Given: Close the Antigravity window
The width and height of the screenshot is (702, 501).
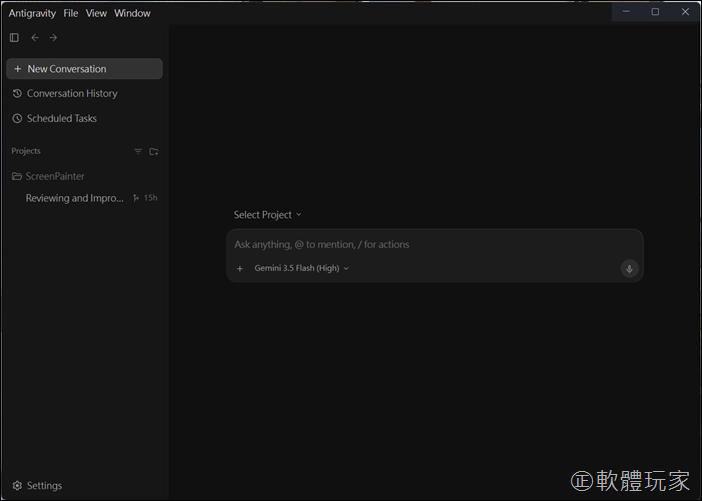Looking at the screenshot, I should pyautogui.click(x=685, y=12).
